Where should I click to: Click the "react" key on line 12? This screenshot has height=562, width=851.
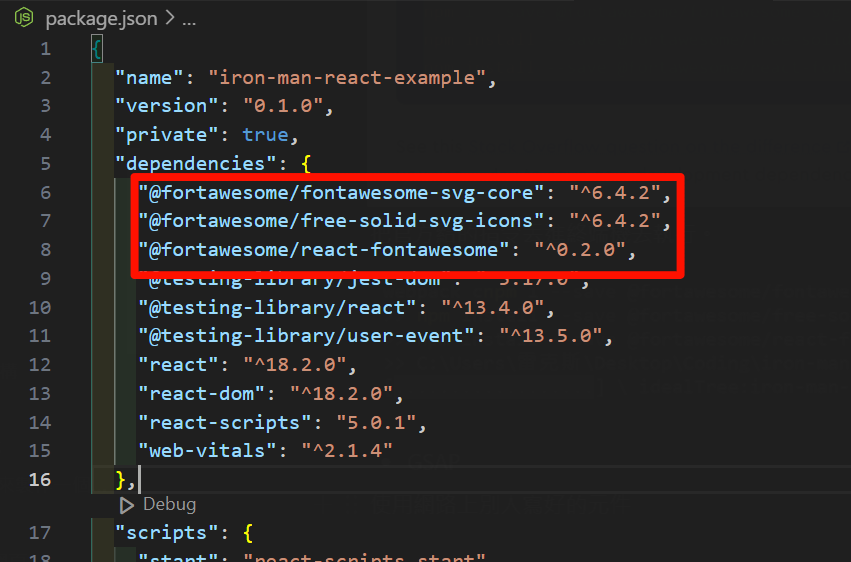[x=179, y=365]
